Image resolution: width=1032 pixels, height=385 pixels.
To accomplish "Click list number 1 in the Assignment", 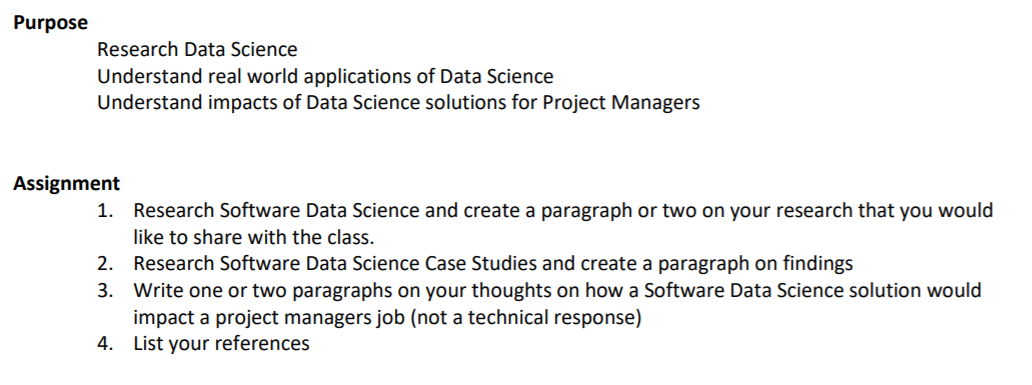I will coord(105,211).
